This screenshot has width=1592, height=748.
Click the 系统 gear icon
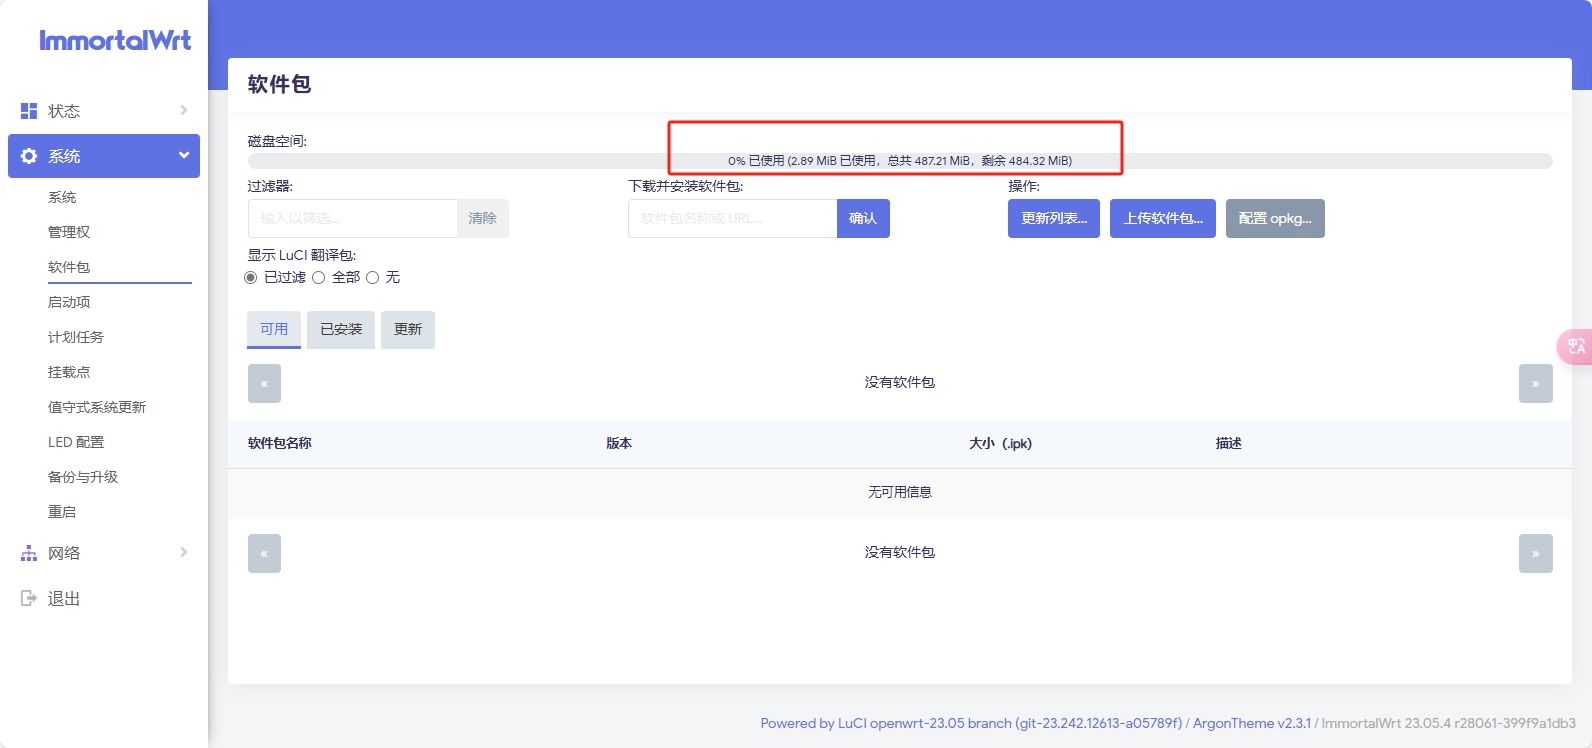click(x=29, y=156)
